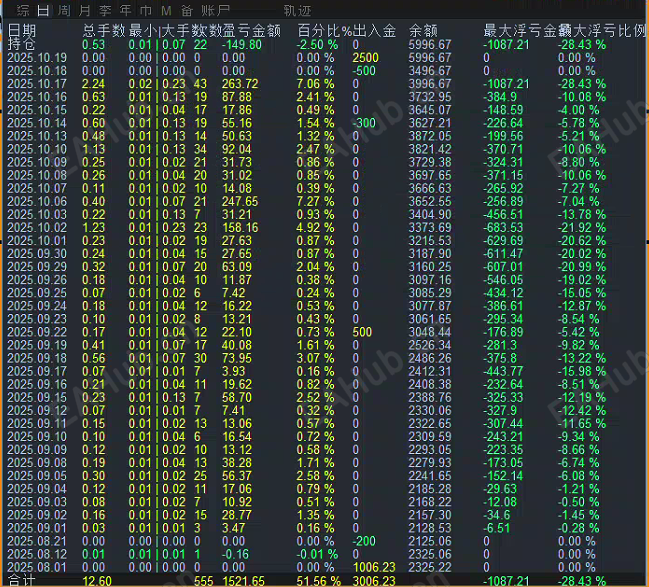Click balance 3996.67 on 2025.10.17

(430, 84)
